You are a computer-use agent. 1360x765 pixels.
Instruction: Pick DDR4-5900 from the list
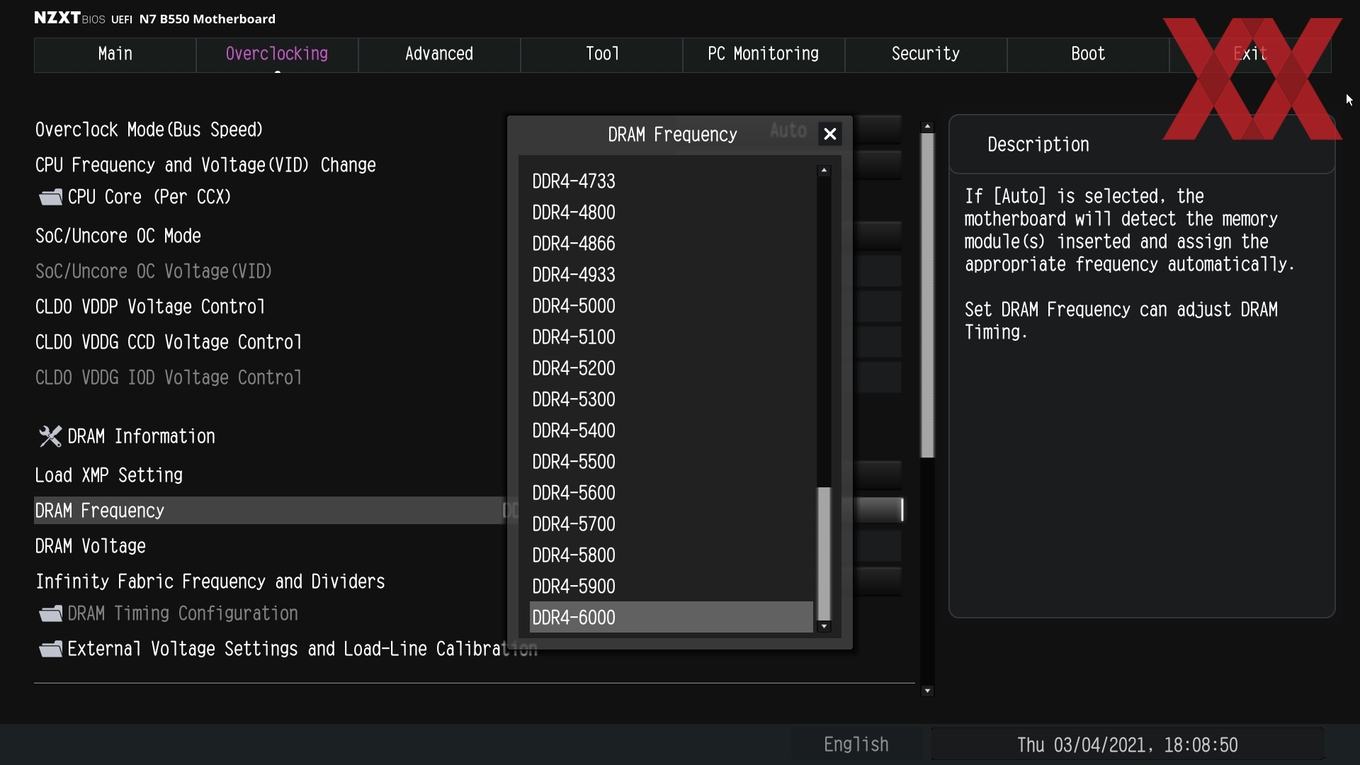671,586
